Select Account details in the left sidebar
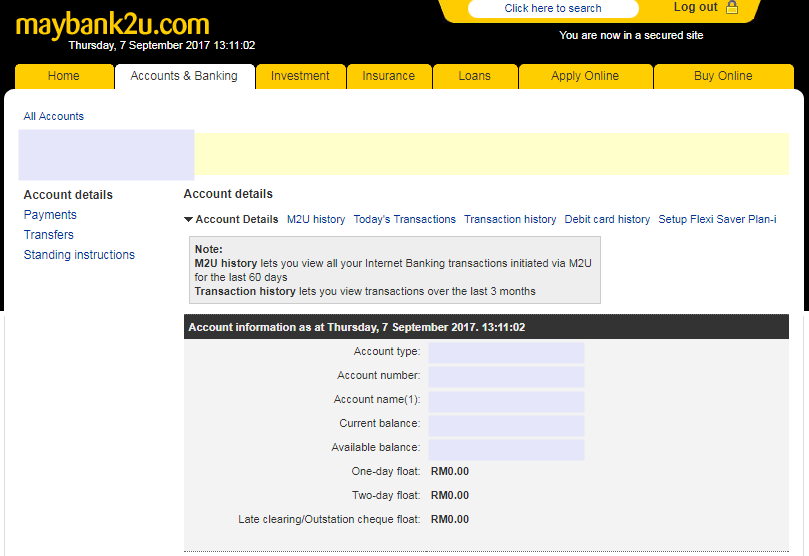 coord(68,195)
